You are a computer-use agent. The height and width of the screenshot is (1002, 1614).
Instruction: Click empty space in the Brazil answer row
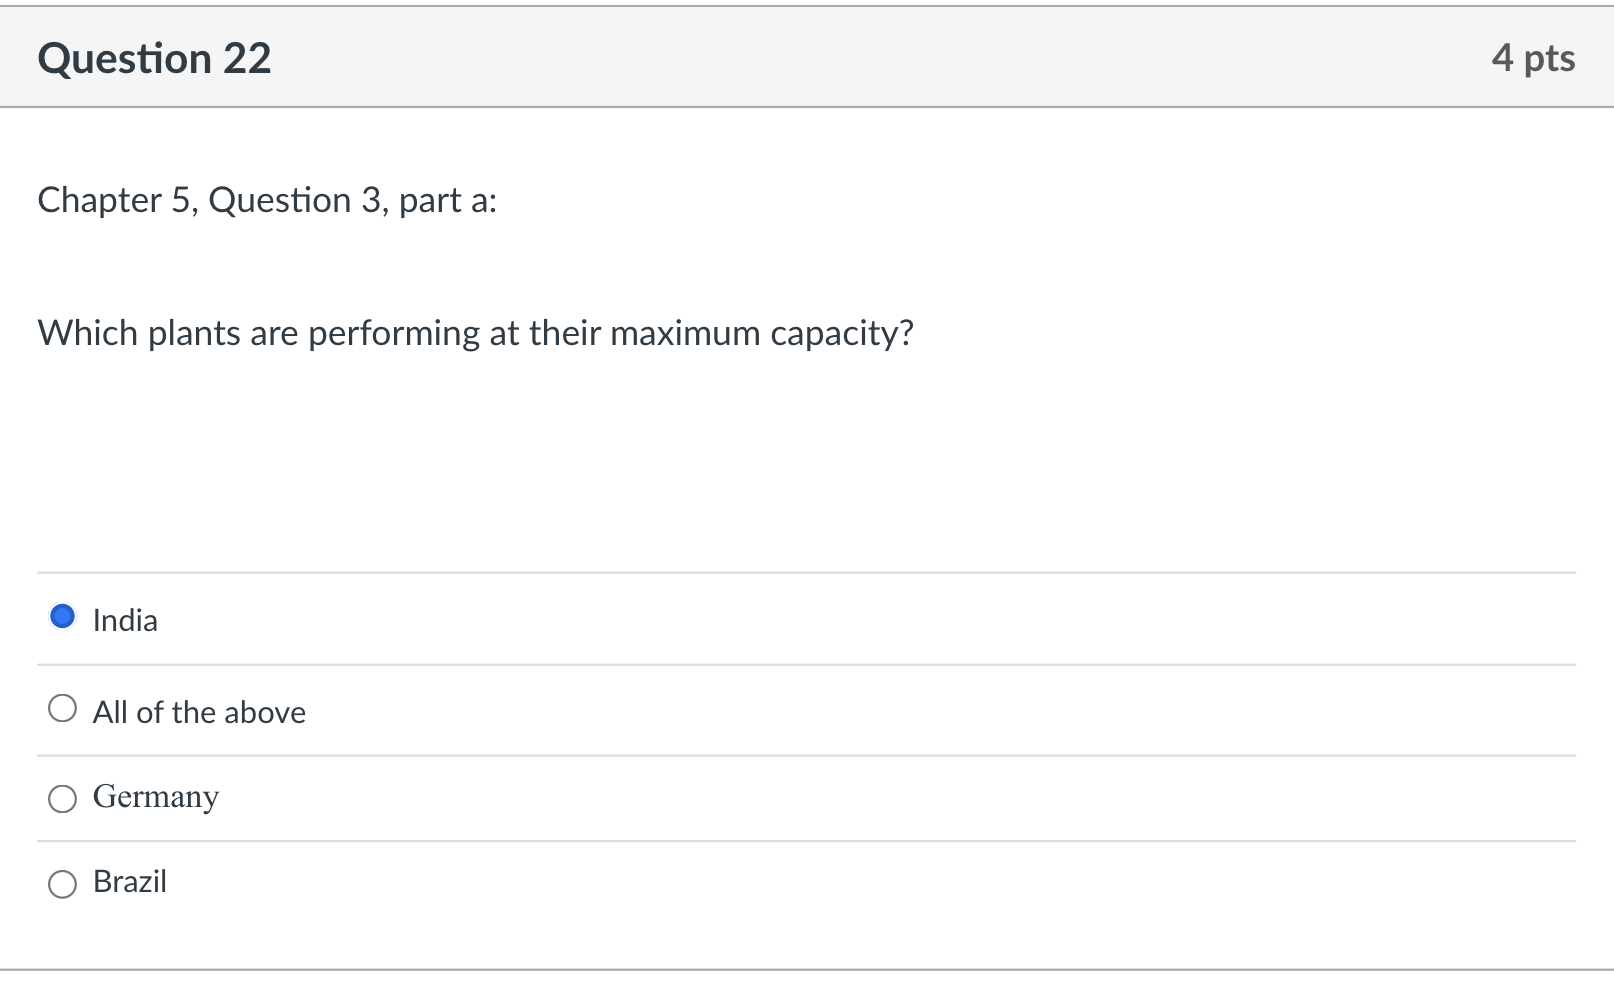click(x=800, y=883)
